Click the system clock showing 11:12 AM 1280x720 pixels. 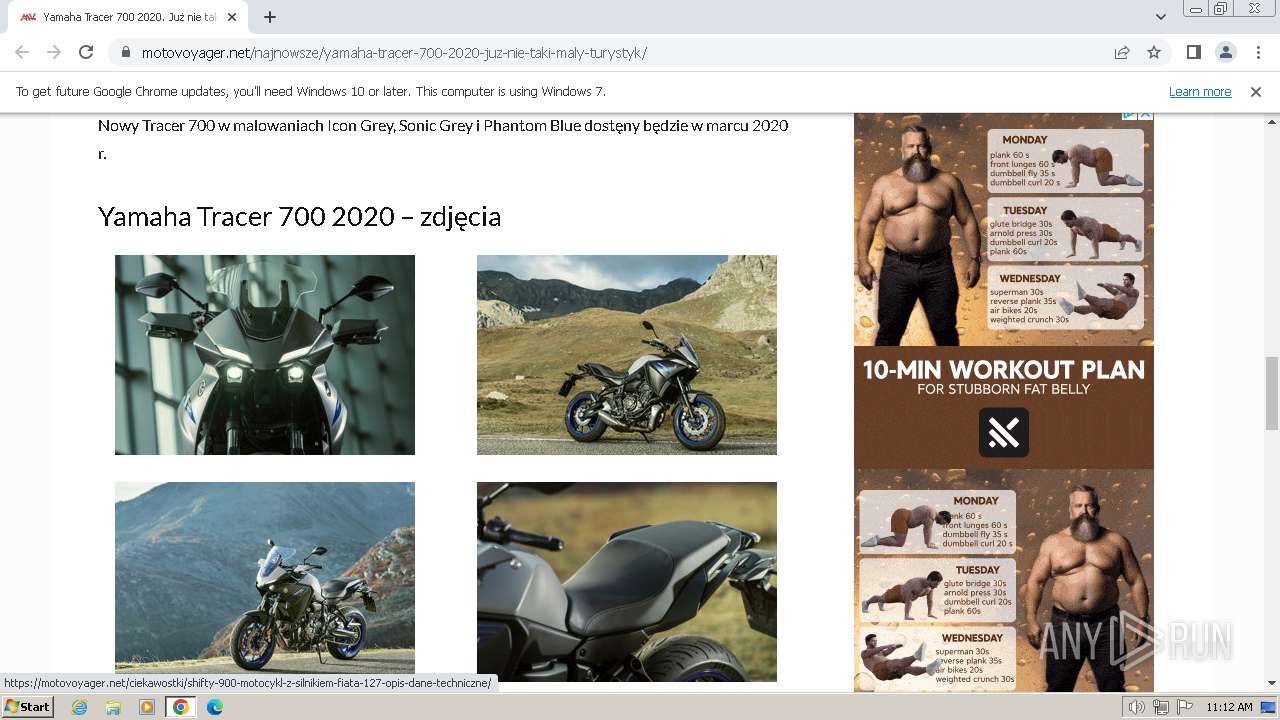pyautogui.click(x=1229, y=707)
